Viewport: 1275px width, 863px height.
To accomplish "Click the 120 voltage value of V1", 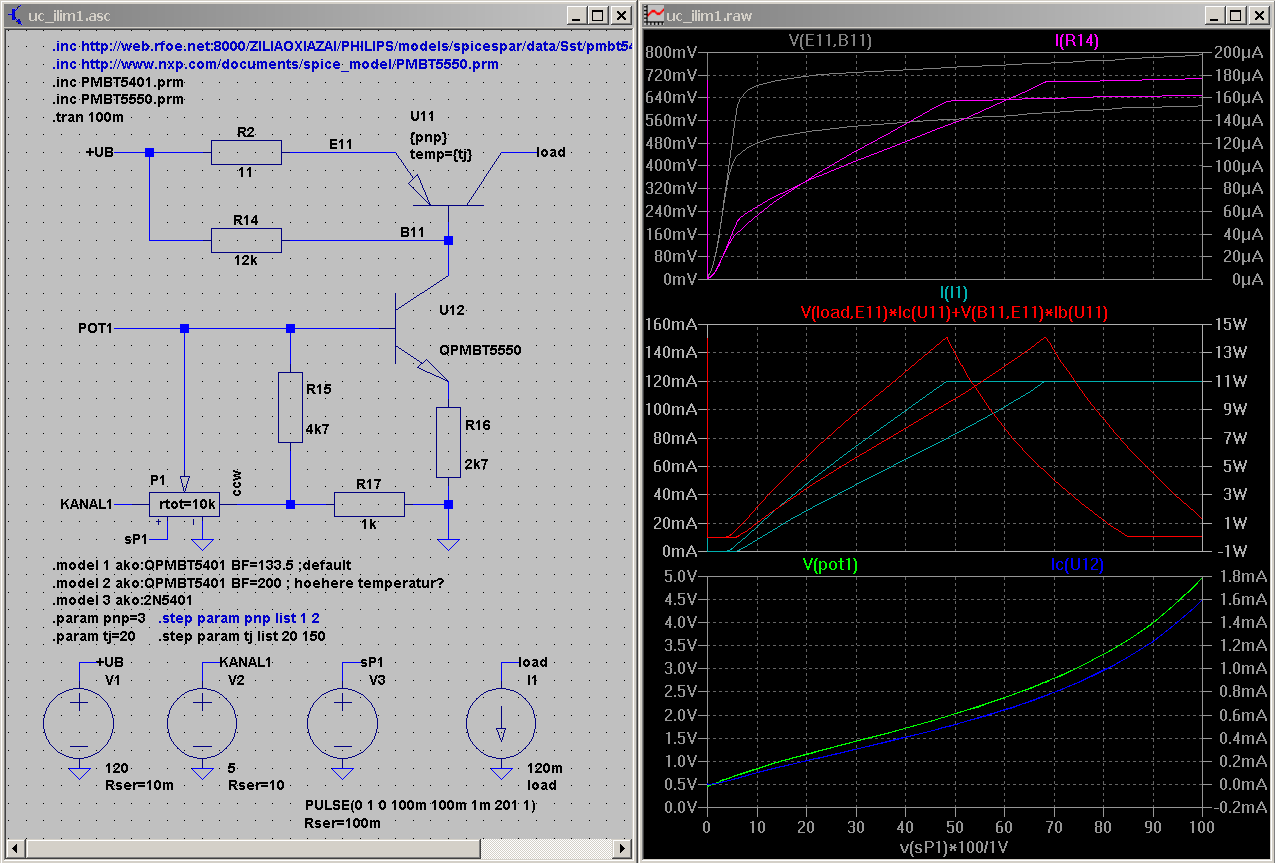I will [x=116, y=768].
